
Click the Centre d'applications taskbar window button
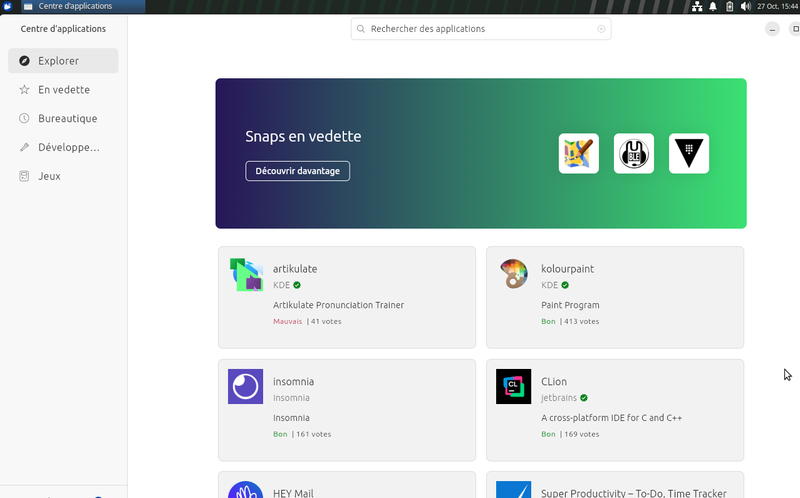coord(82,6)
